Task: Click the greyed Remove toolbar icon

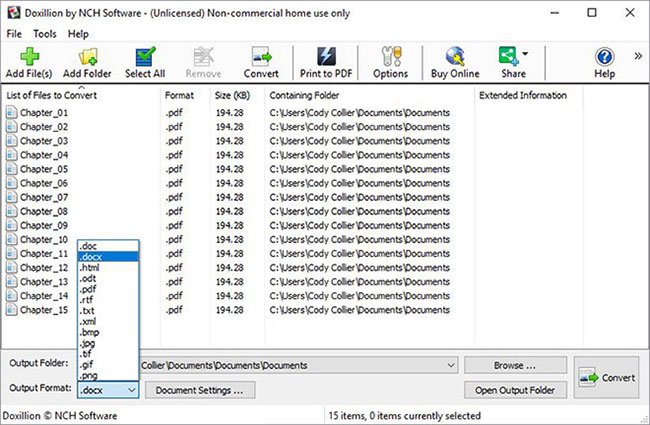Action: [203, 56]
